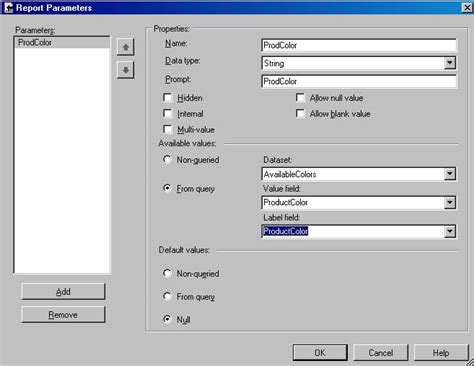474x366 pixels.
Task: Move parameter down with arrow button
Action: 126,70
